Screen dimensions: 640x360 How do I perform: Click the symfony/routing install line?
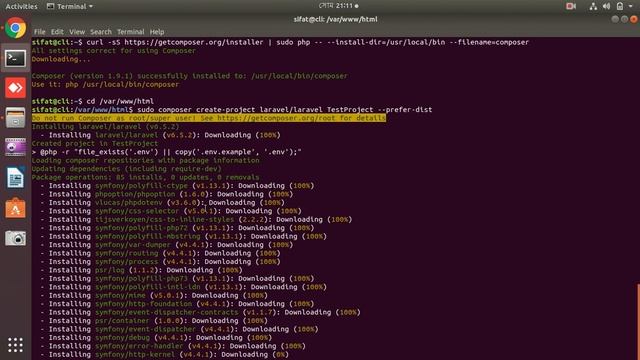[x=160, y=253]
